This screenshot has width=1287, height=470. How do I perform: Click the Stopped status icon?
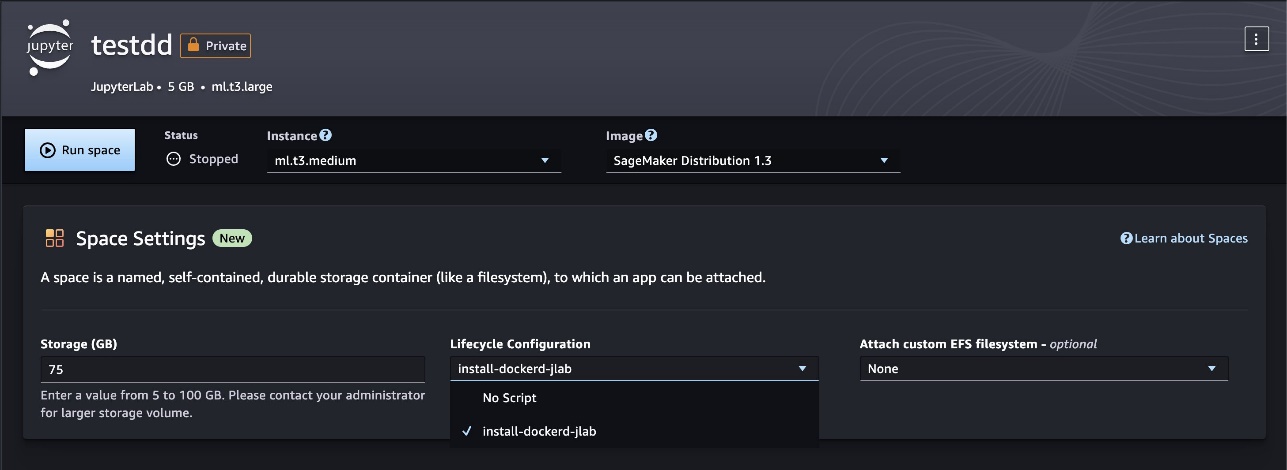(173, 159)
